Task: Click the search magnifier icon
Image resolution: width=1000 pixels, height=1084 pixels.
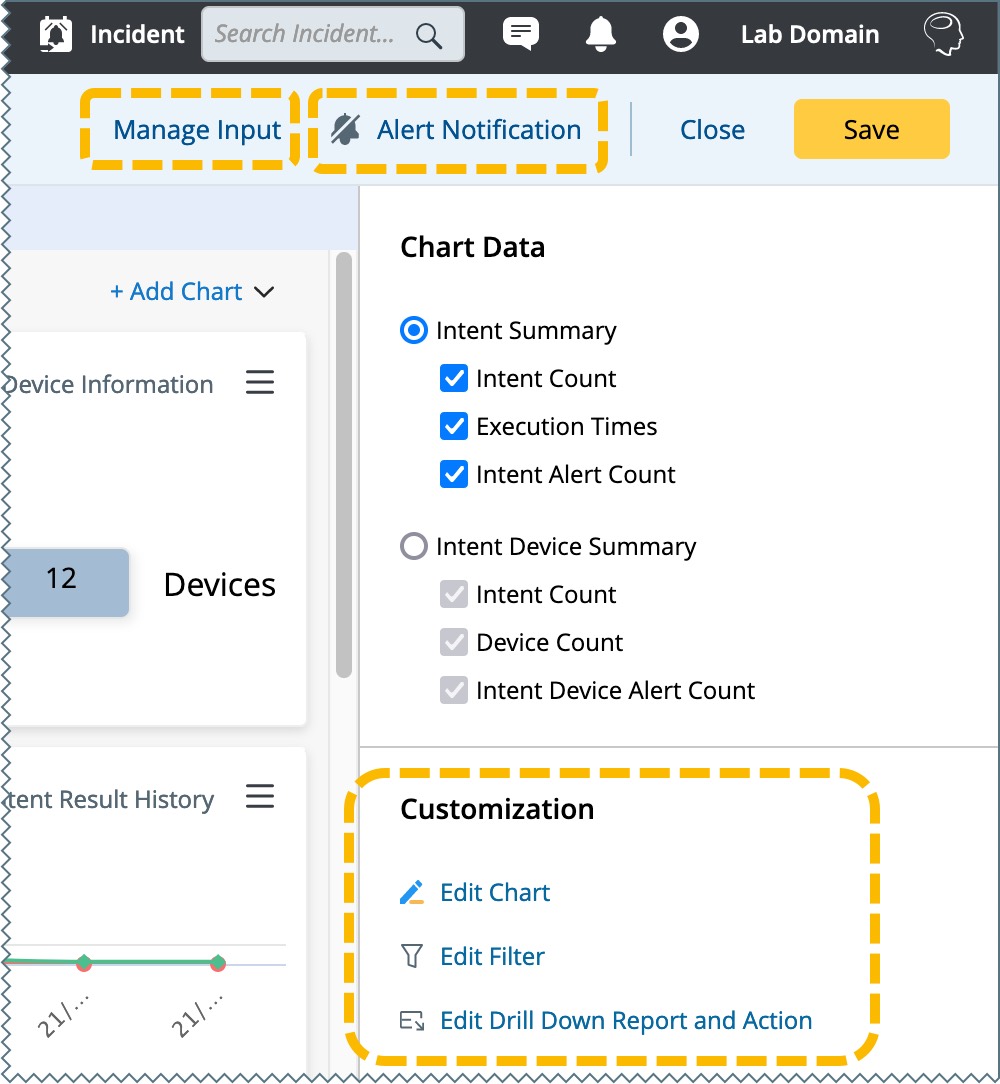Action: pos(429,35)
